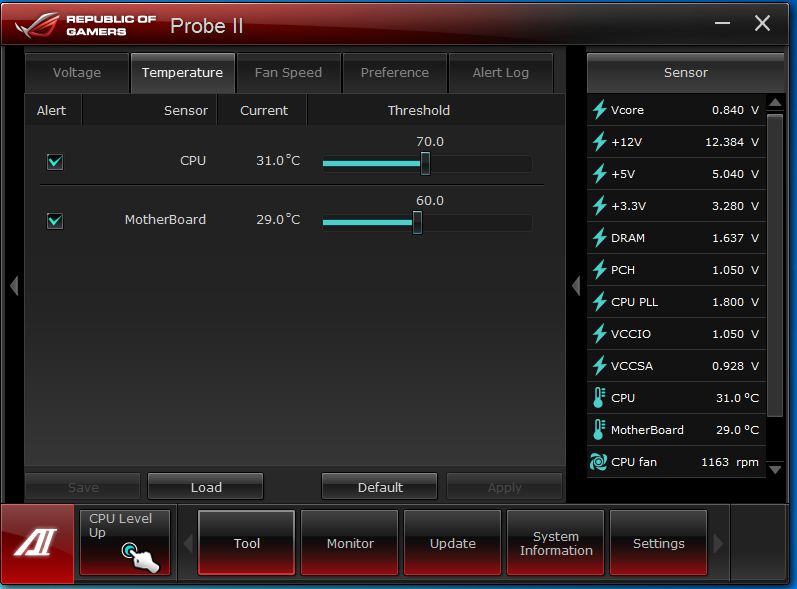Click the CPU Level Up touch-hand icon
This screenshot has height=589, width=797.
pyautogui.click(x=140, y=557)
